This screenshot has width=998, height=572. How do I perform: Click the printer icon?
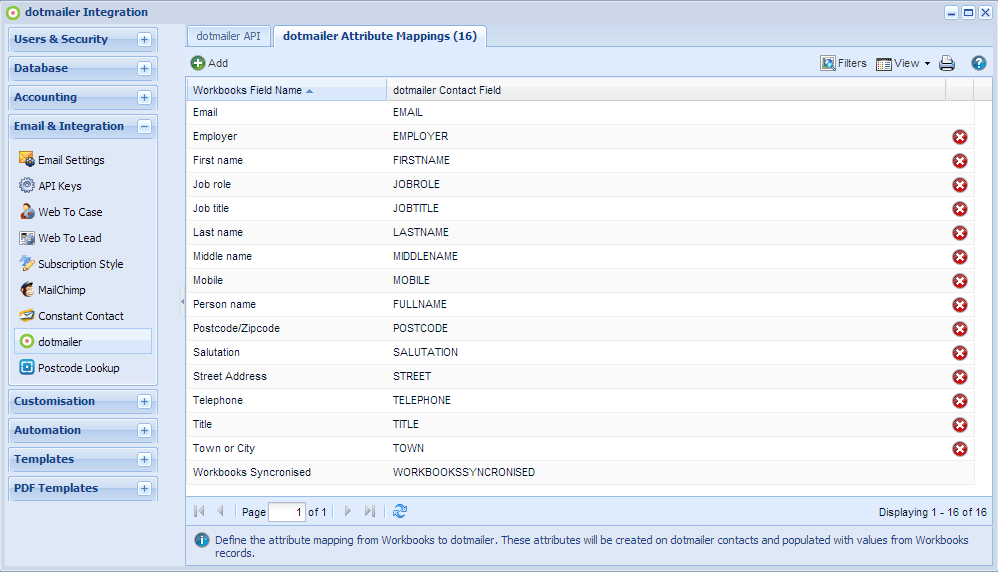947,63
